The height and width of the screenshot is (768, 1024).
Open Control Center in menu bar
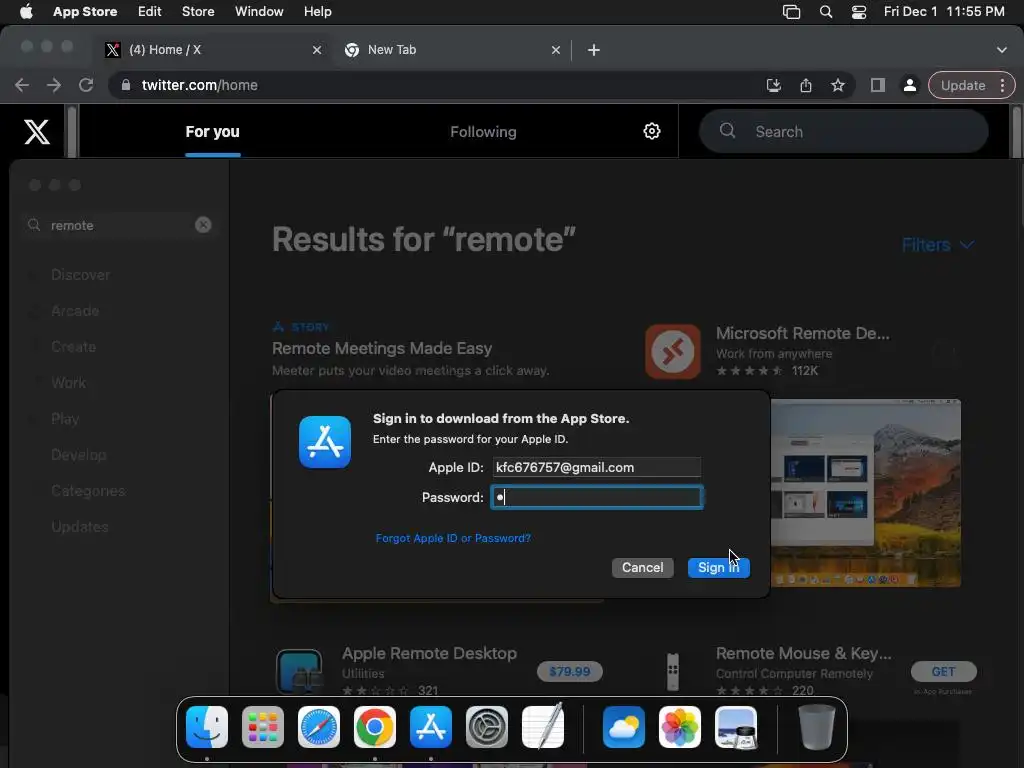pos(859,12)
